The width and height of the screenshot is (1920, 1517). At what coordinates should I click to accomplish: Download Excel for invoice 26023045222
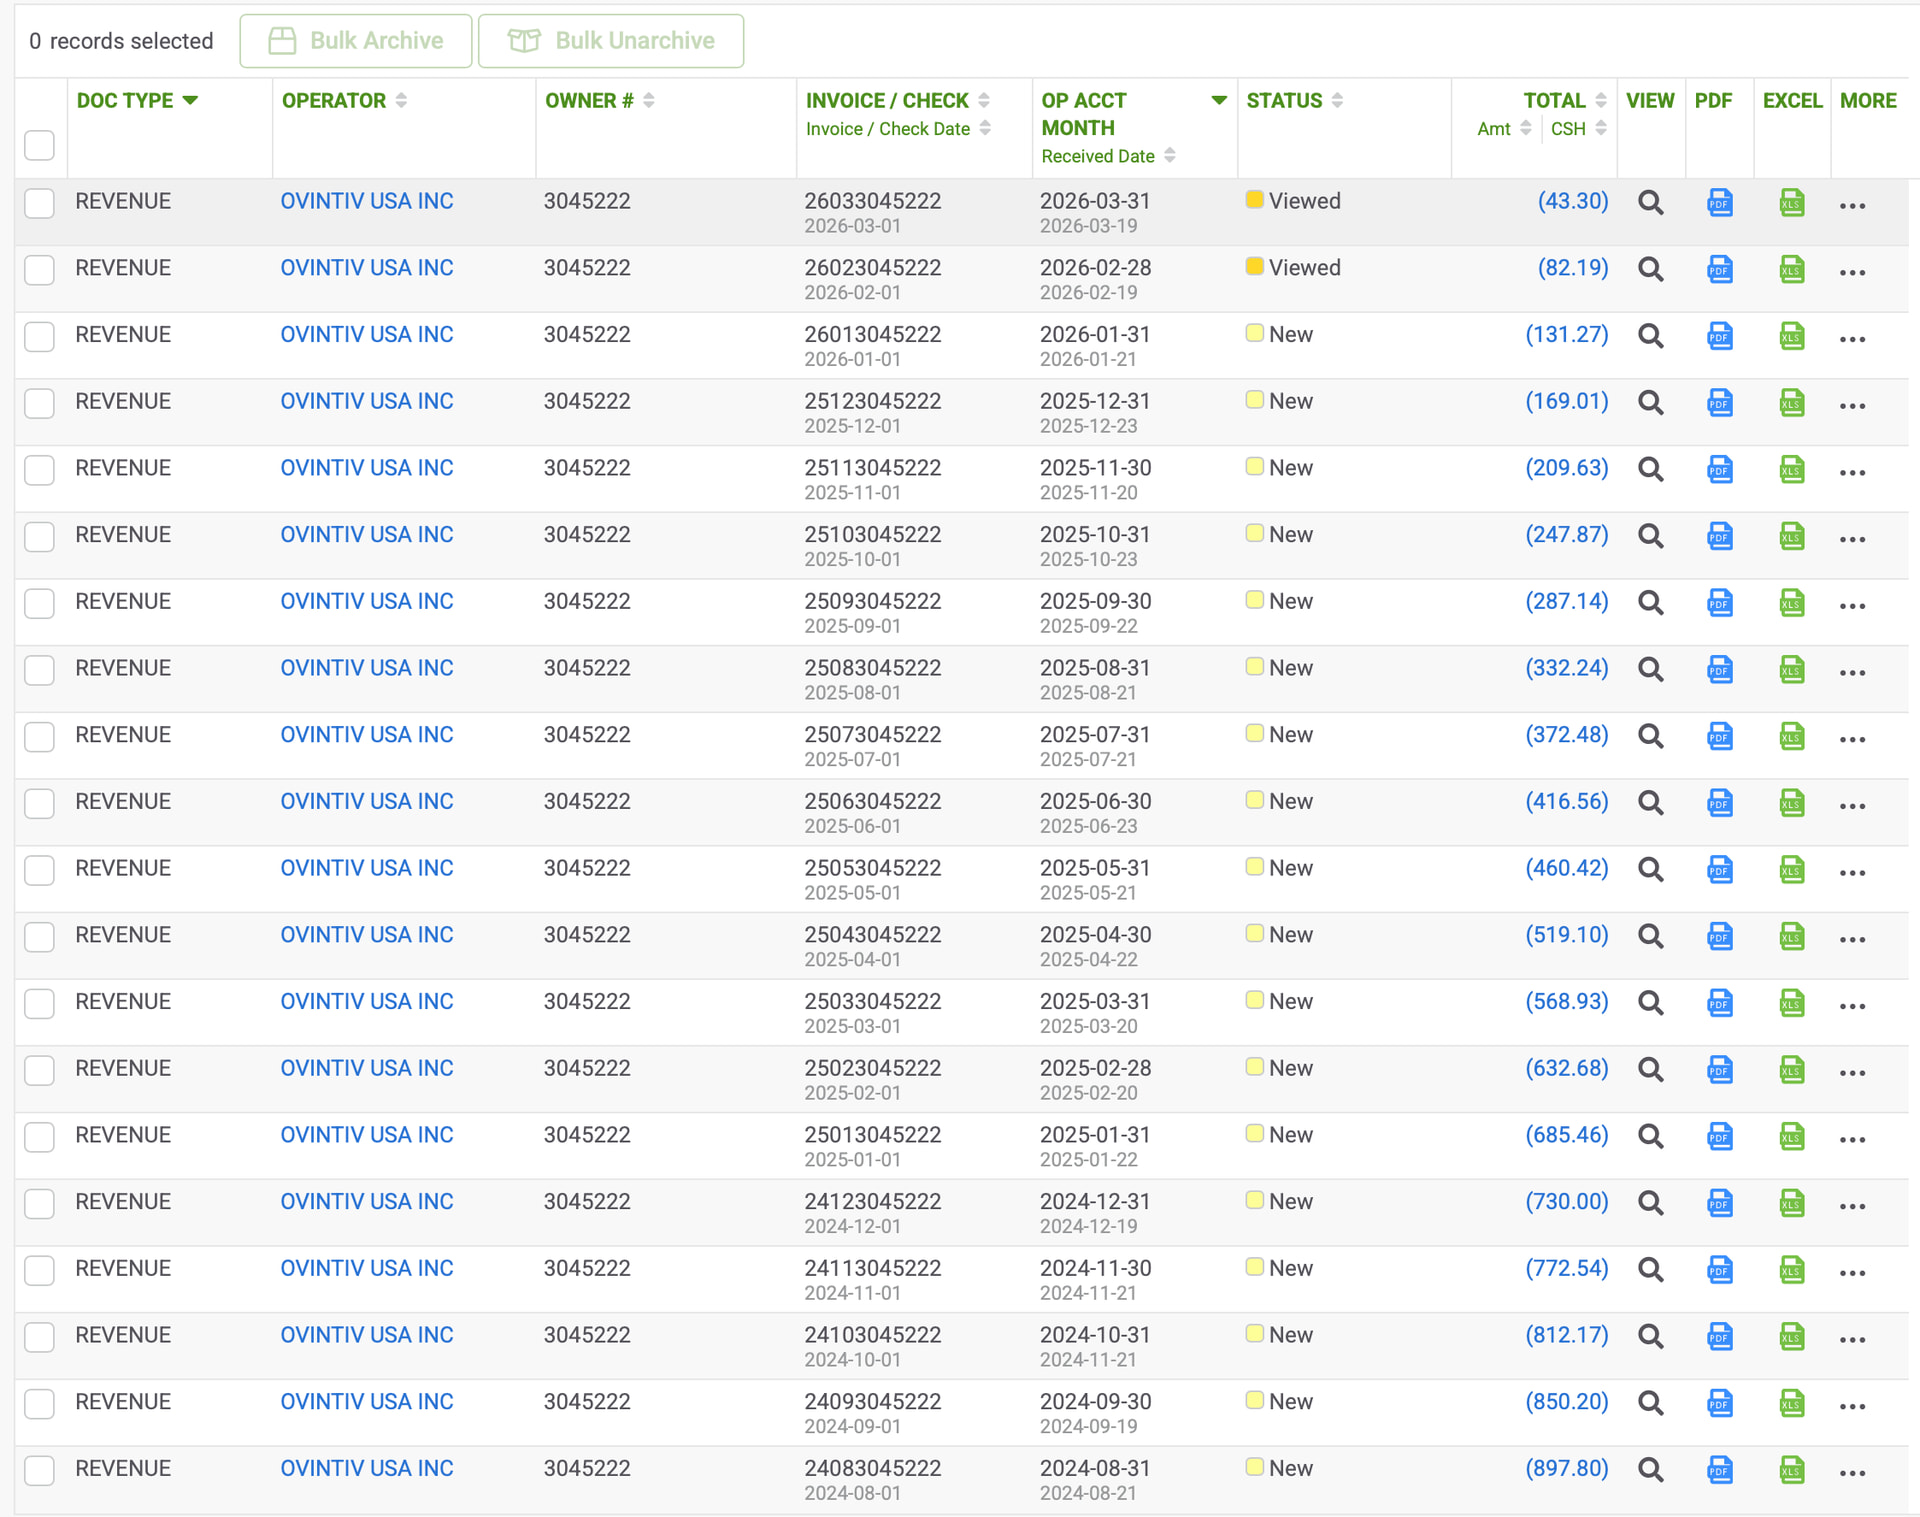(1791, 270)
